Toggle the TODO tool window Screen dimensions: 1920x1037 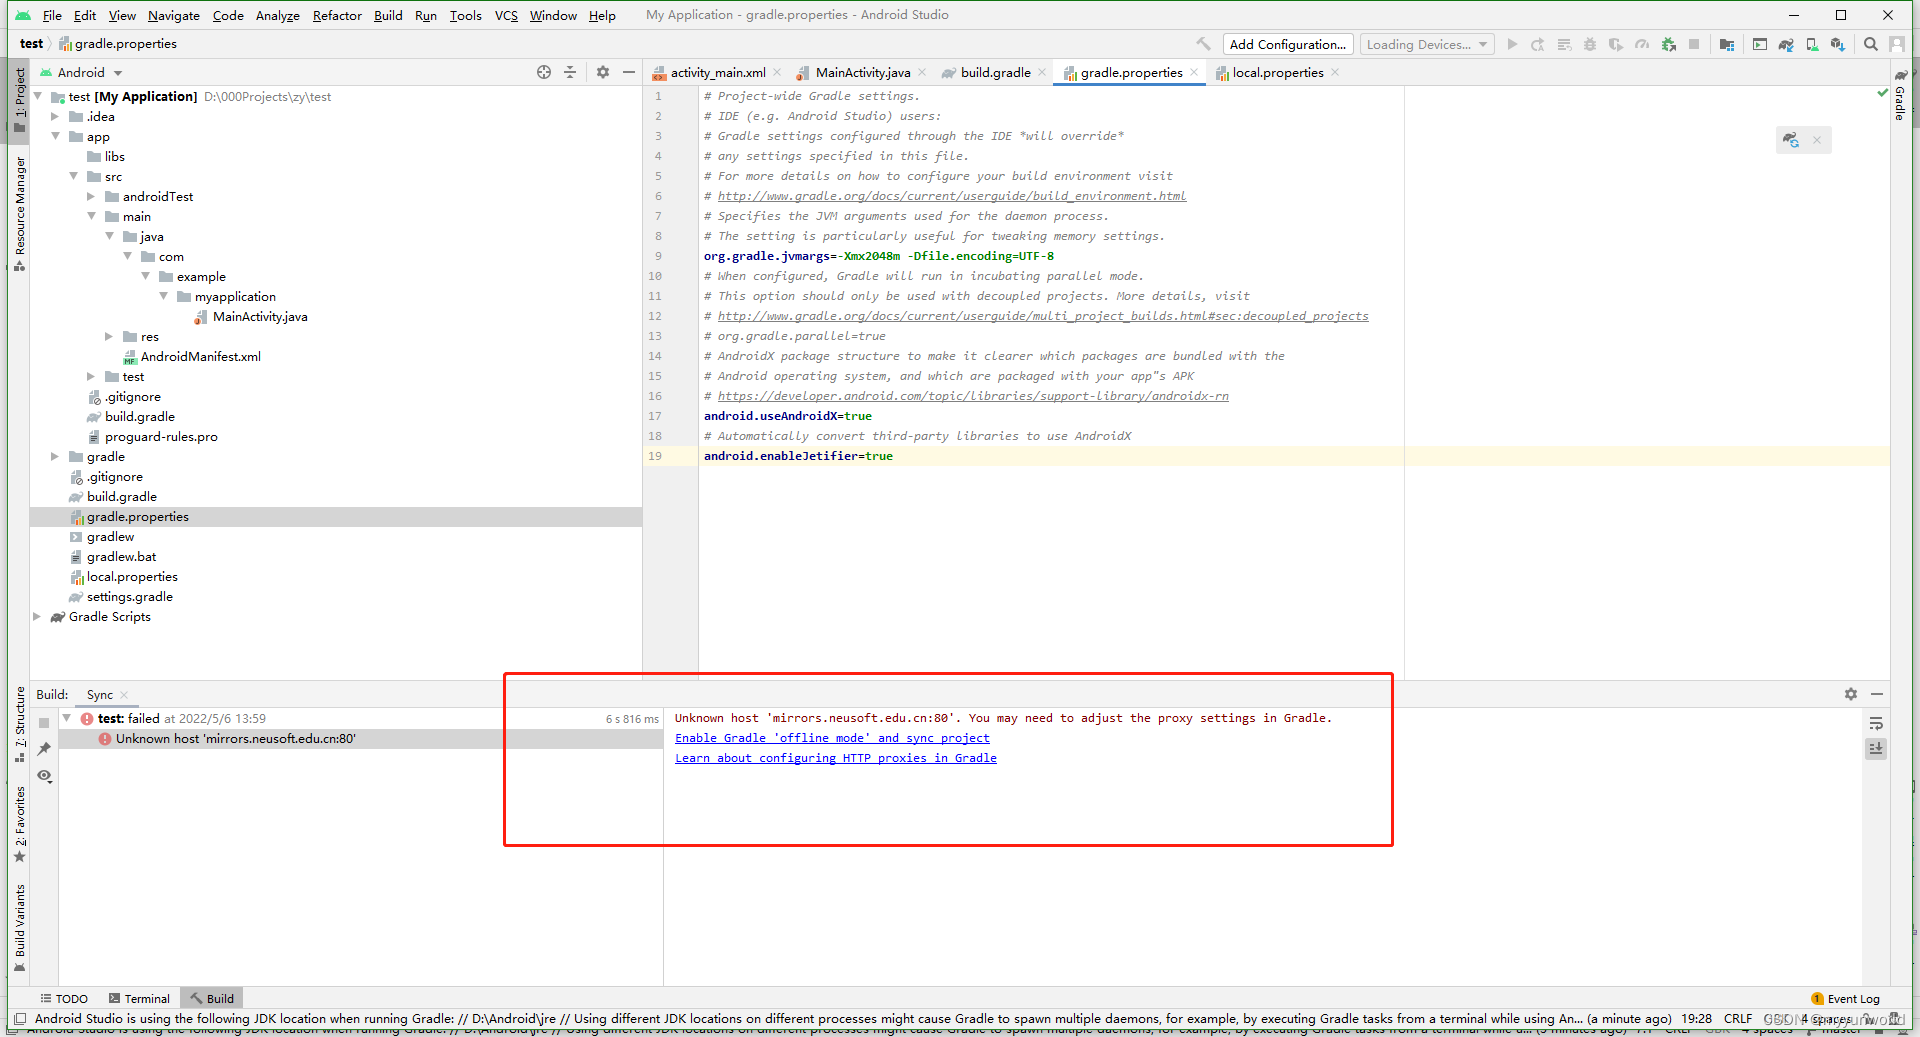point(64,998)
